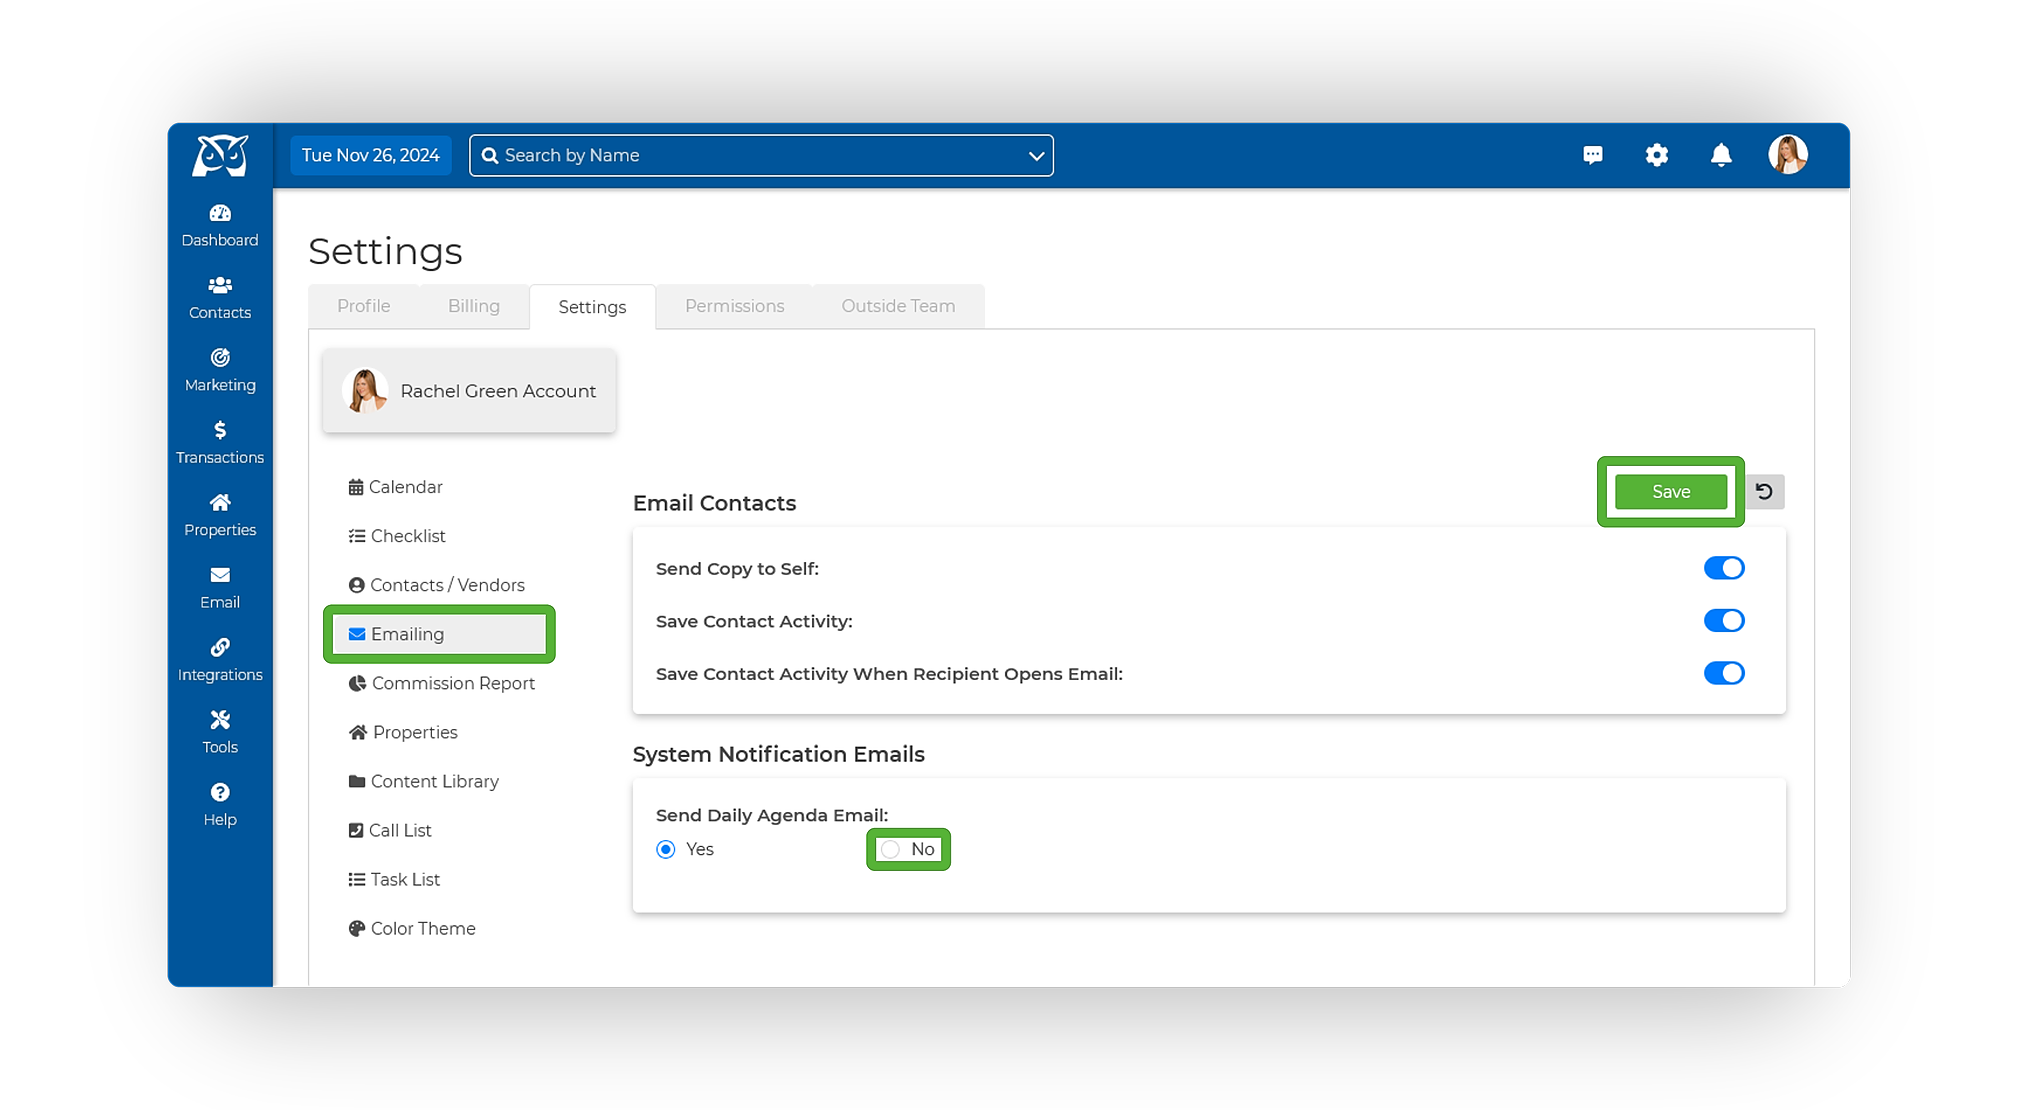Open Calendar settings
The image size is (2025, 1110).
(x=396, y=487)
